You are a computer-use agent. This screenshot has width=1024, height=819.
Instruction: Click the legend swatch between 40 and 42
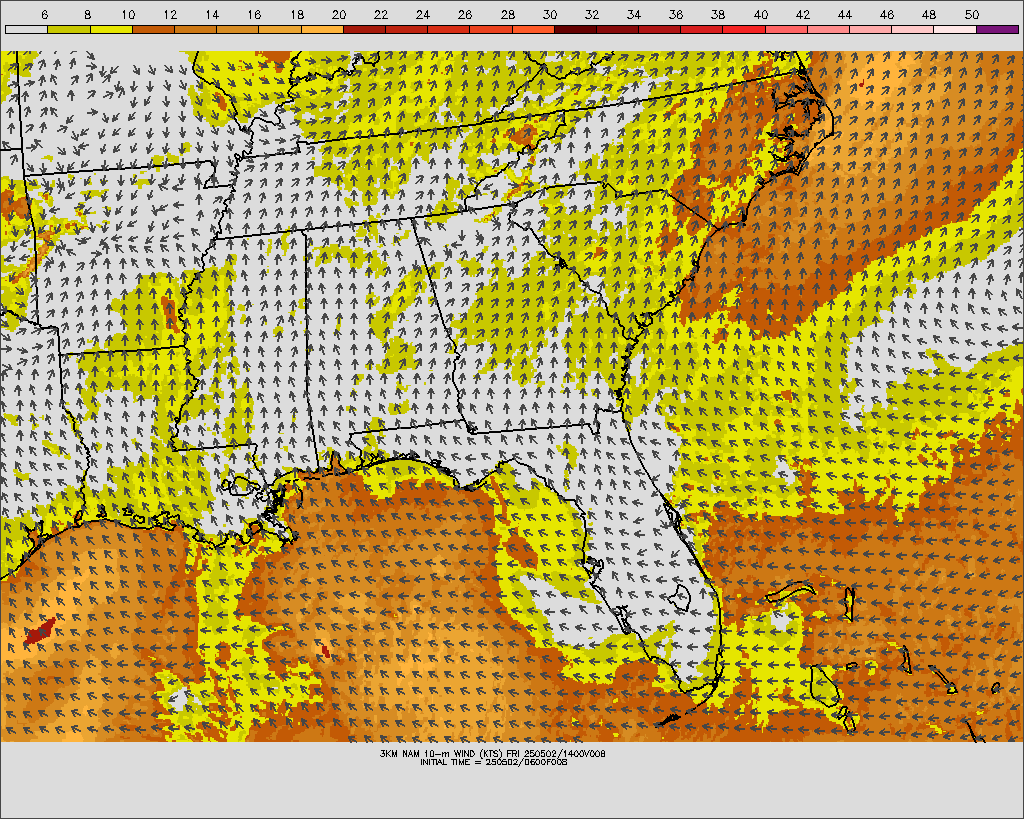786,29
